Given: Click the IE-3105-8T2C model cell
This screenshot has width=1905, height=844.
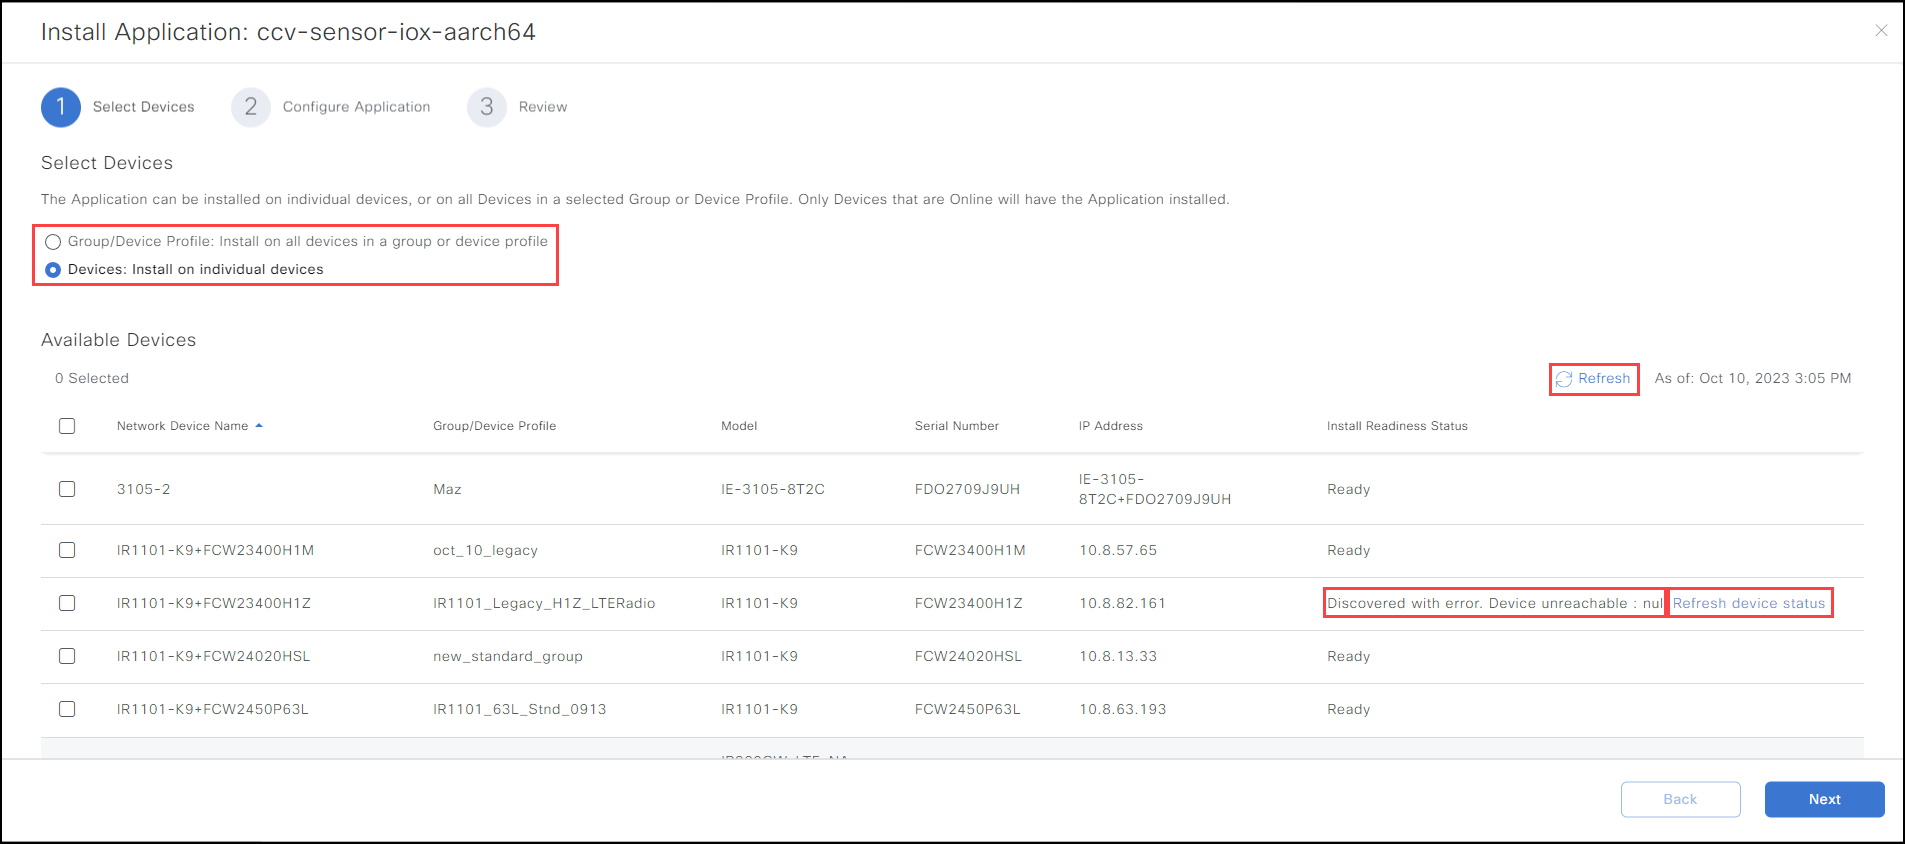Looking at the screenshot, I should pos(773,489).
